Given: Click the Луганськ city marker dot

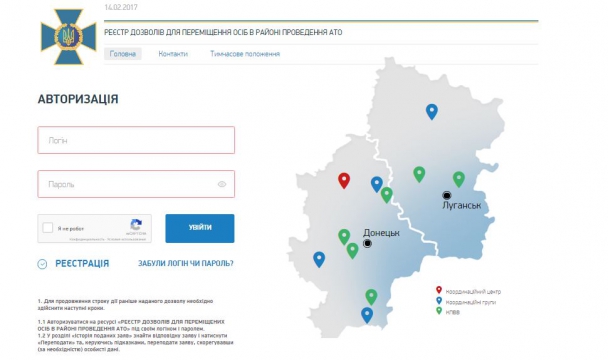Looking at the screenshot, I should pyautogui.click(x=447, y=195).
